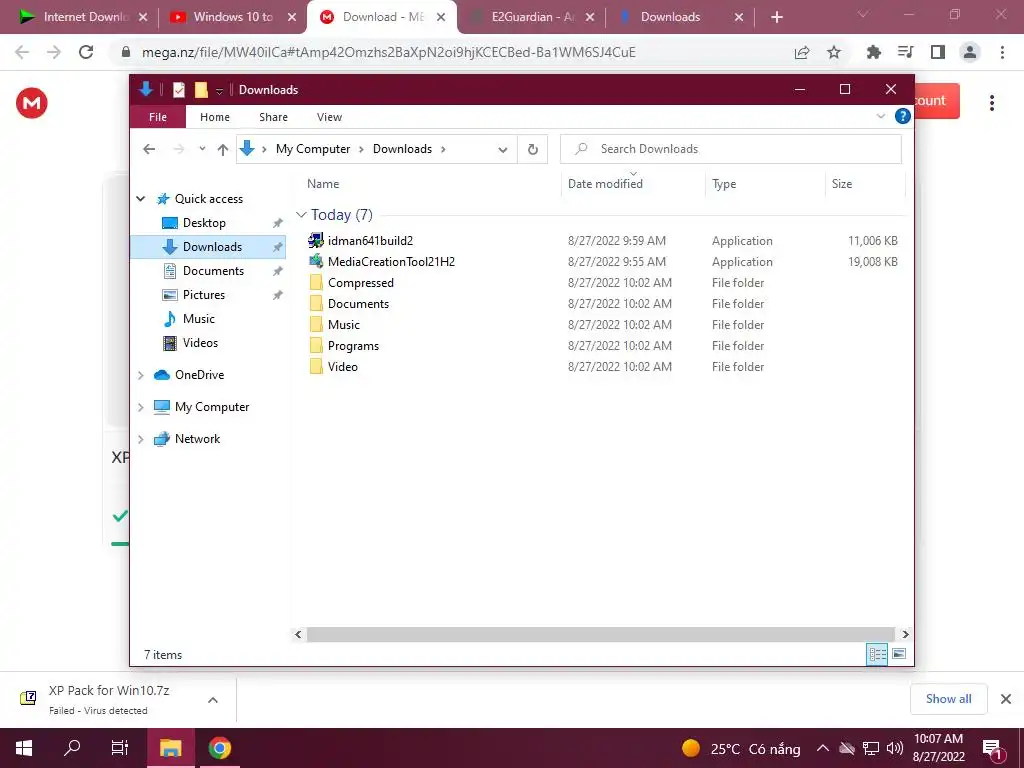Click New folder icon in Explorer title bar
1024x768 pixels.
tap(201, 90)
